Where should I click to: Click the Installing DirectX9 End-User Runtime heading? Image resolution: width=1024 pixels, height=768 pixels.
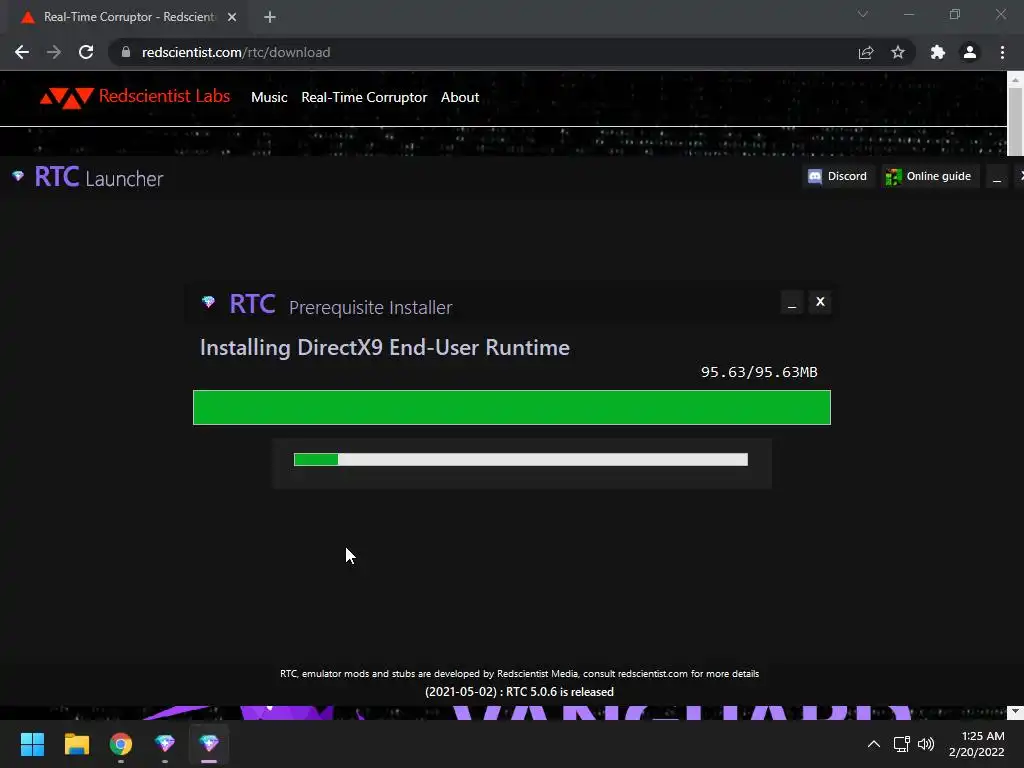385,347
